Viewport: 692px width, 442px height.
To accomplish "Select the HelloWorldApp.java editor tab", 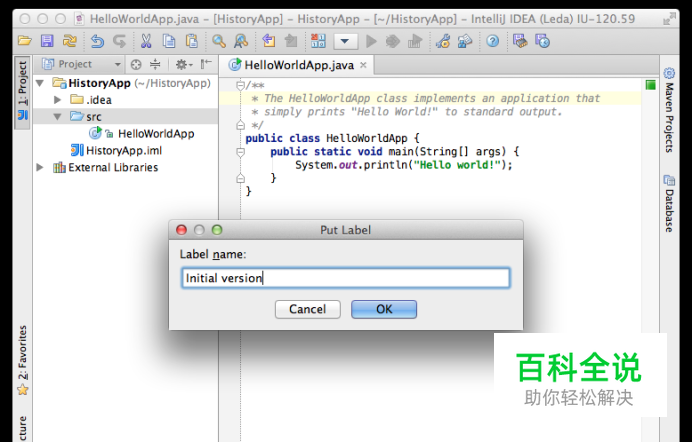I will [299, 65].
